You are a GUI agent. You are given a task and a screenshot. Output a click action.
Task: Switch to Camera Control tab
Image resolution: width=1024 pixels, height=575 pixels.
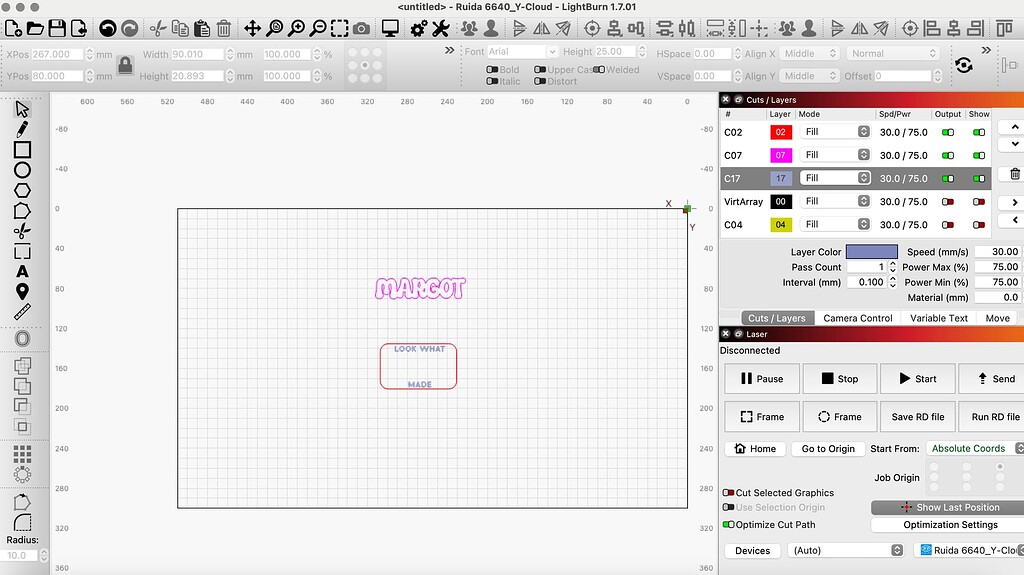tap(857, 318)
